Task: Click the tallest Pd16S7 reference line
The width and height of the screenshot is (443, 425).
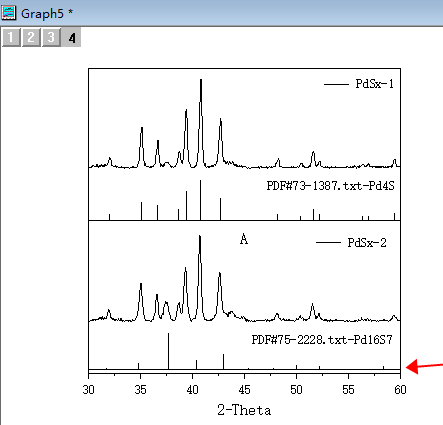Action: (168, 351)
